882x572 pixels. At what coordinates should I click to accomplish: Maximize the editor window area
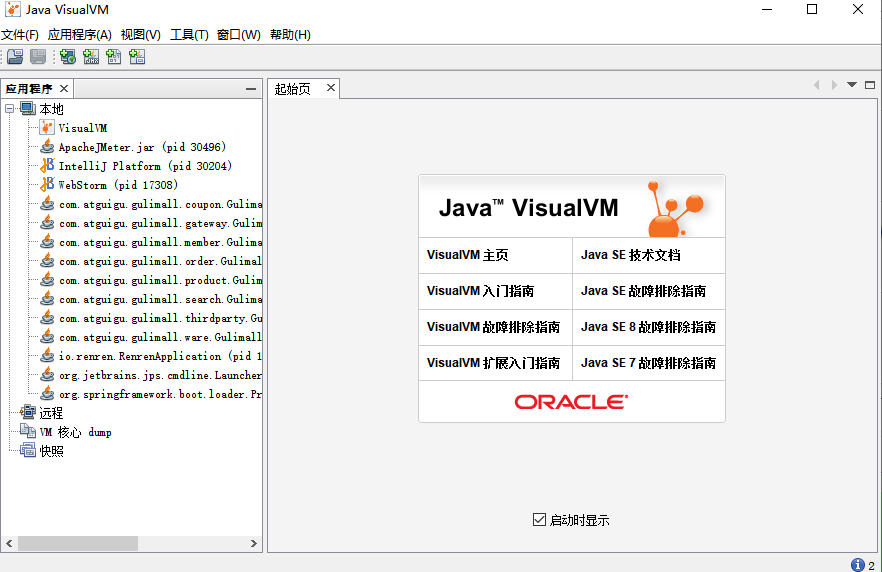[870, 85]
